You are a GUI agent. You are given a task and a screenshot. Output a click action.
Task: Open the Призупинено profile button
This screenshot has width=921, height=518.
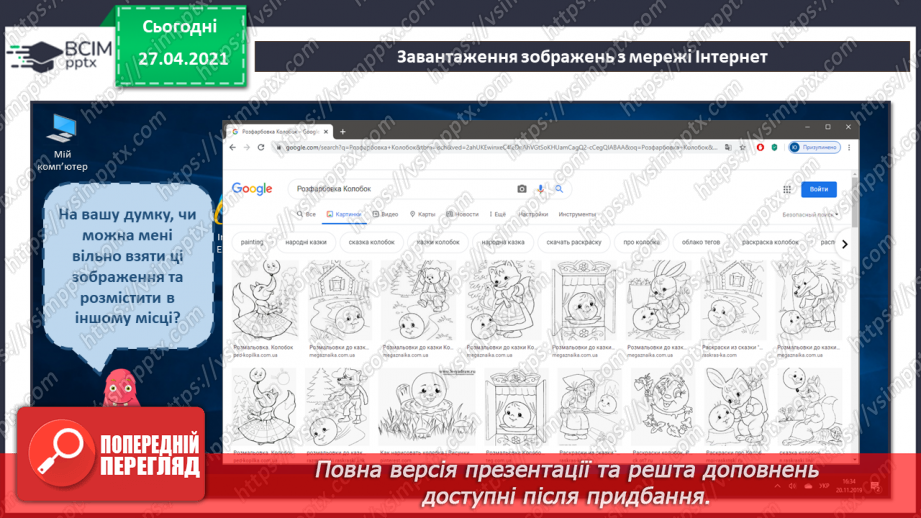815,147
